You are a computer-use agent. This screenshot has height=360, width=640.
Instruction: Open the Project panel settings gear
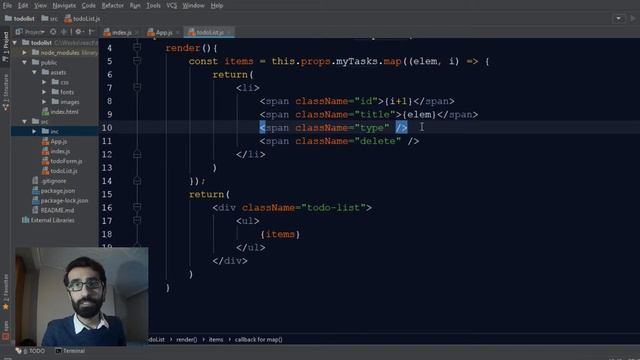pos(78,31)
